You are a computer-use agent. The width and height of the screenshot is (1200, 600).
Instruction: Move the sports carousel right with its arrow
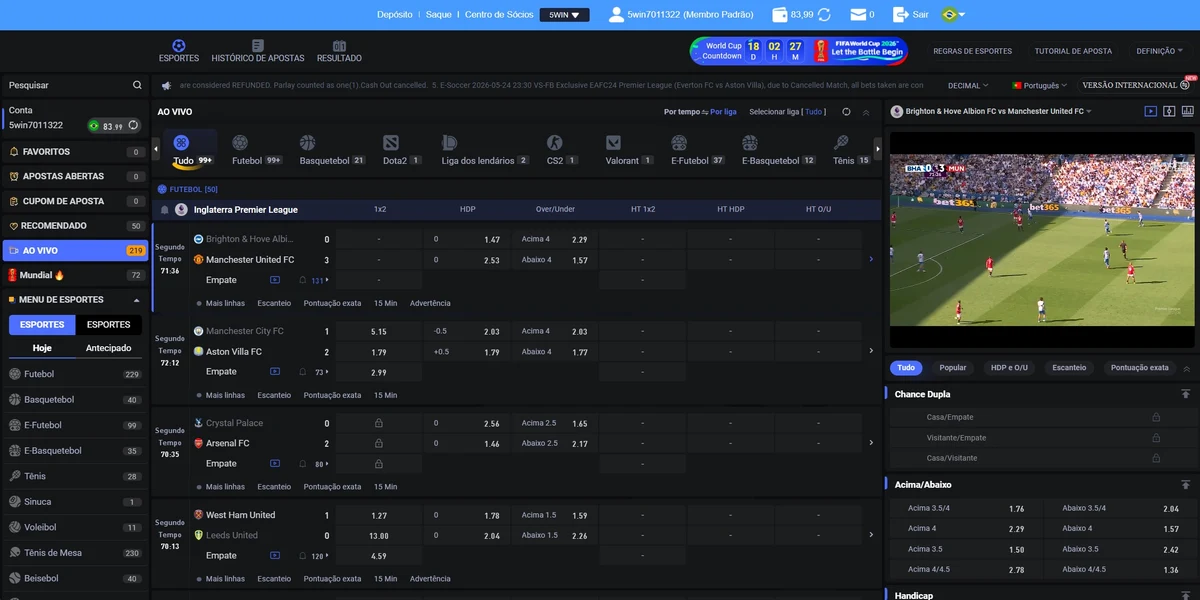[x=878, y=150]
